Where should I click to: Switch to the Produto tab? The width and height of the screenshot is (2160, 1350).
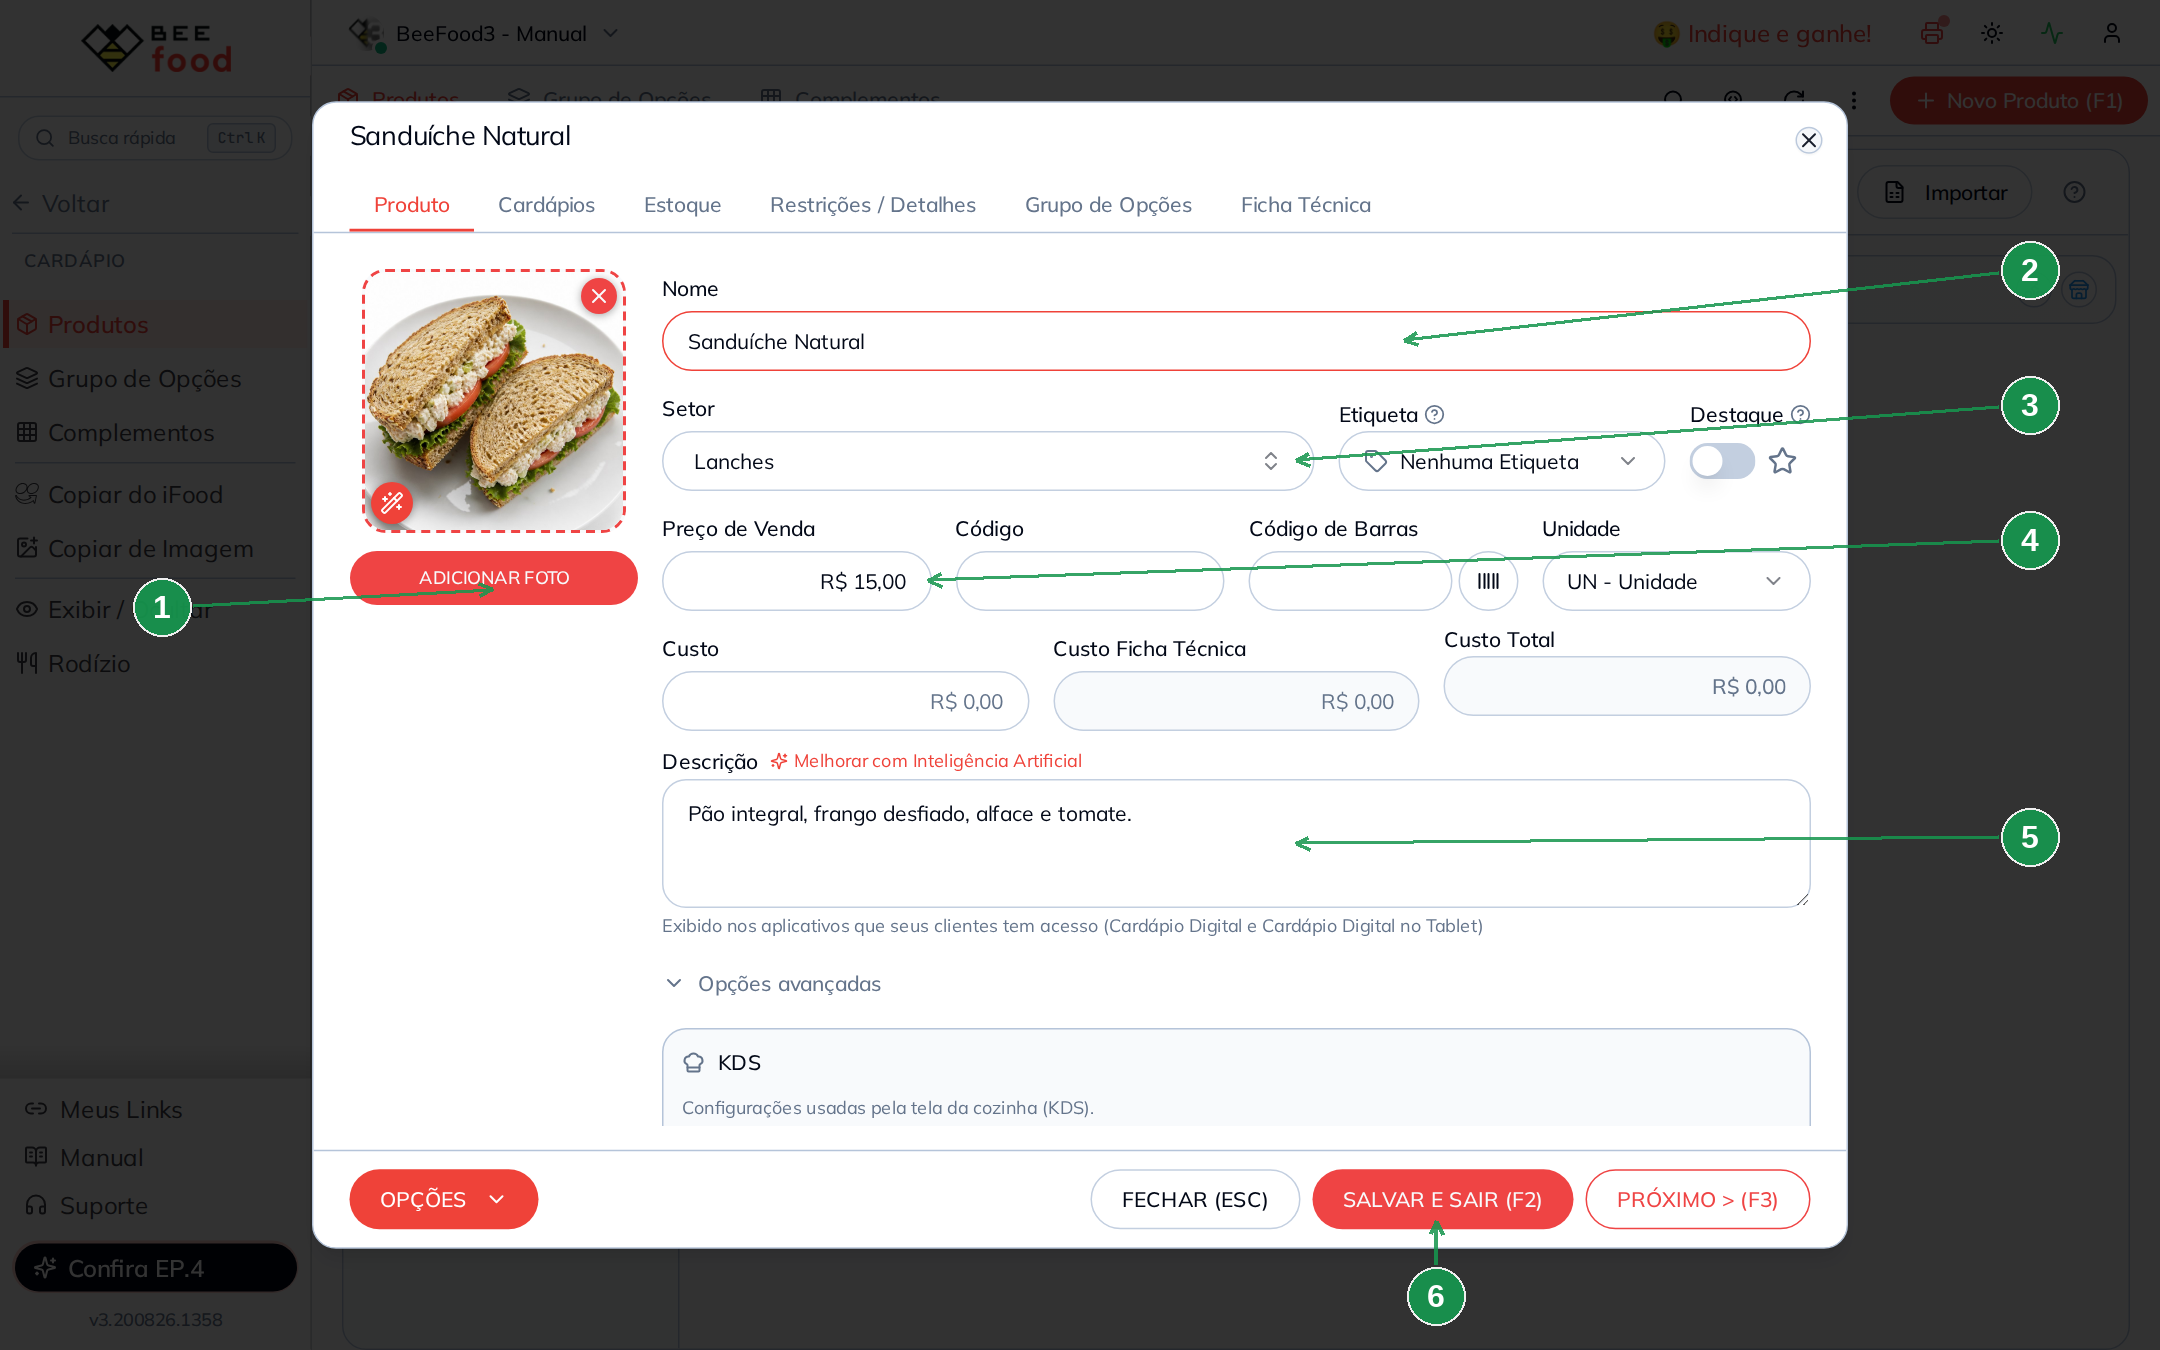(411, 205)
